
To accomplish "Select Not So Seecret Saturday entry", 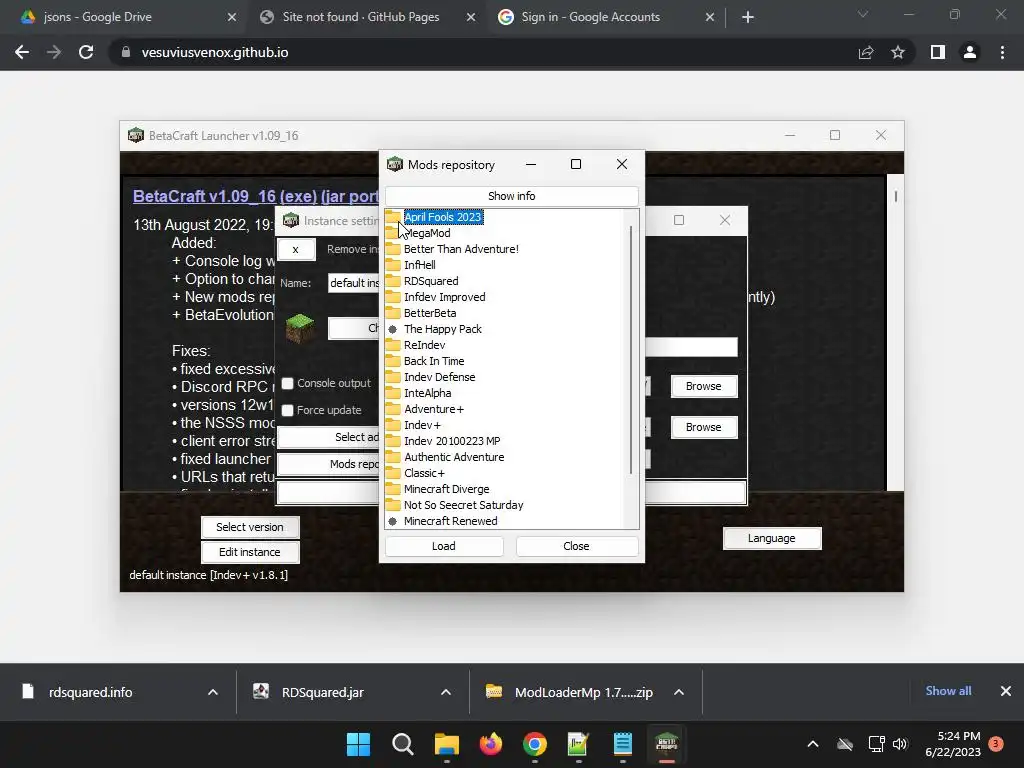I will point(464,505).
